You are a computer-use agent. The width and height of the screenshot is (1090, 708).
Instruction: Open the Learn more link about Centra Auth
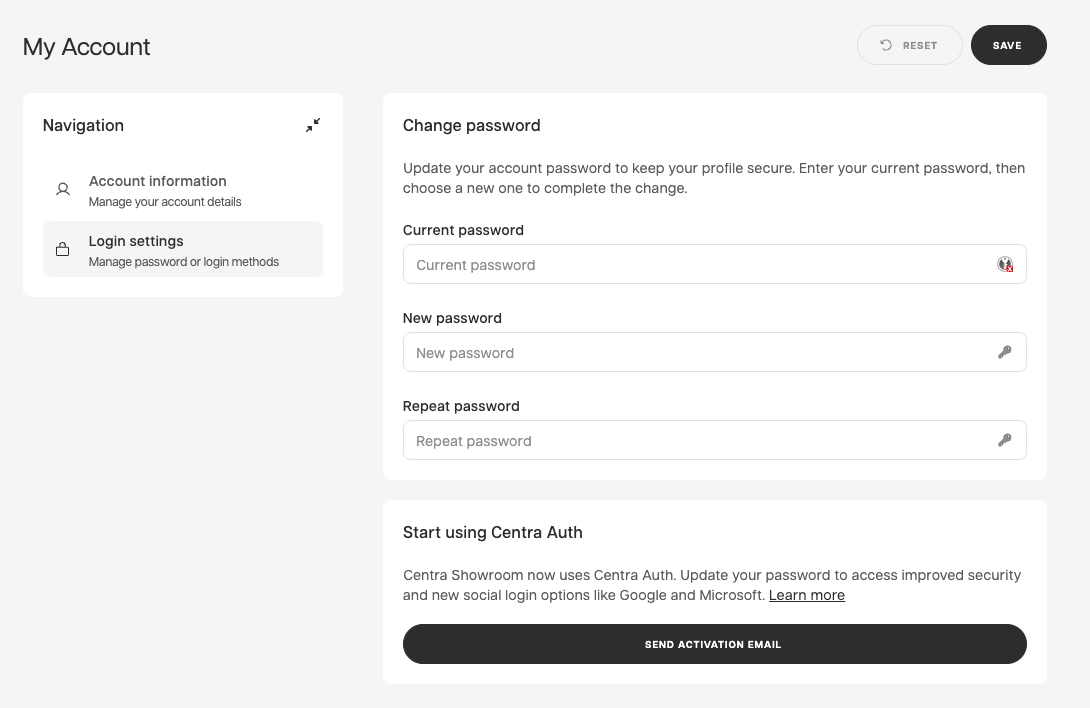(806, 595)
